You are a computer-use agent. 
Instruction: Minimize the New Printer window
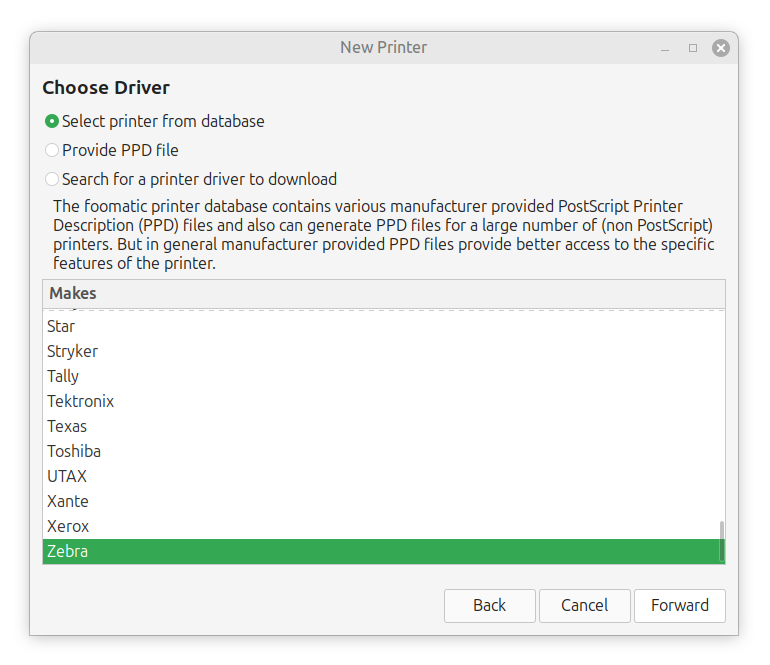point(665,48)
